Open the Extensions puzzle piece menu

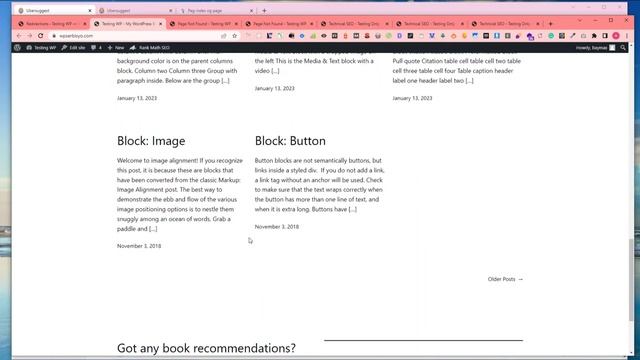(594, 36)
